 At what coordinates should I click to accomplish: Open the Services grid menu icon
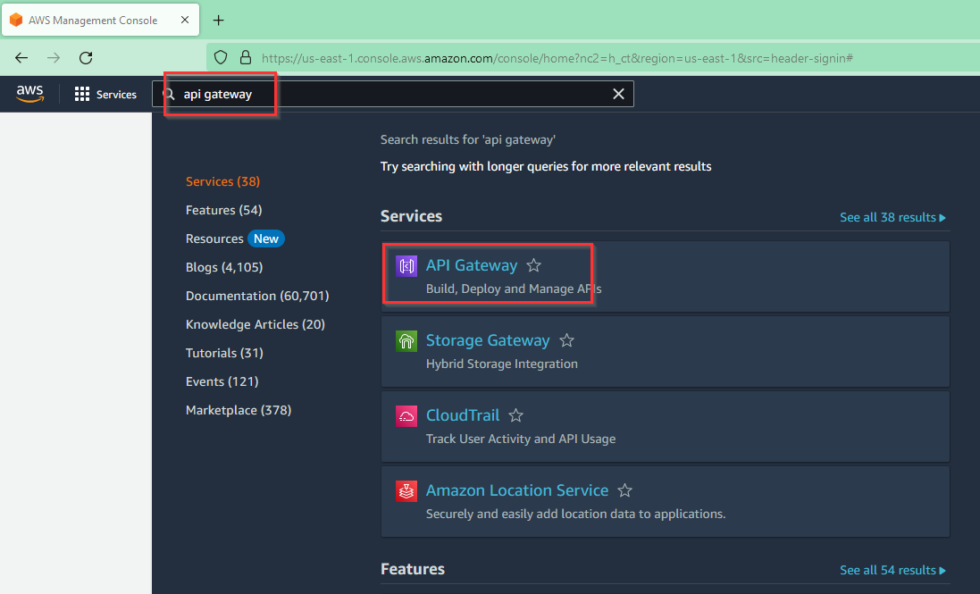click(x=82, y=94)
